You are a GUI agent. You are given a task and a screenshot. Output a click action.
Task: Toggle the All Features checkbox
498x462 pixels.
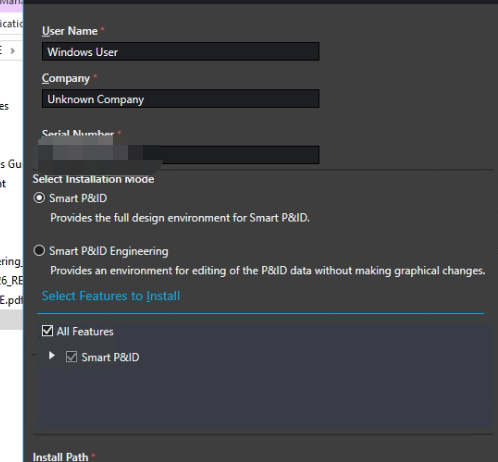pyautogui.click(x=47, y=331)
